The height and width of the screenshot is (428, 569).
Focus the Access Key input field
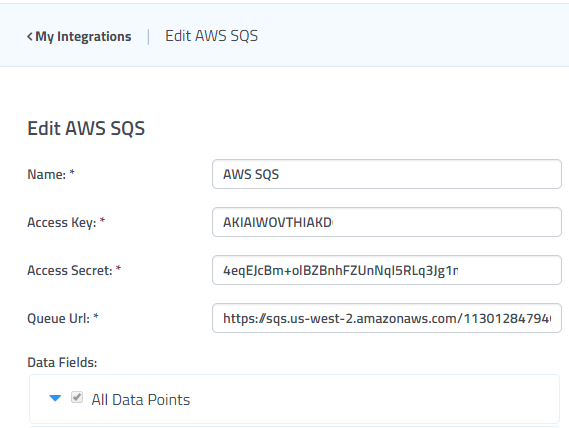pyautogui.click(x=387, y=222)
